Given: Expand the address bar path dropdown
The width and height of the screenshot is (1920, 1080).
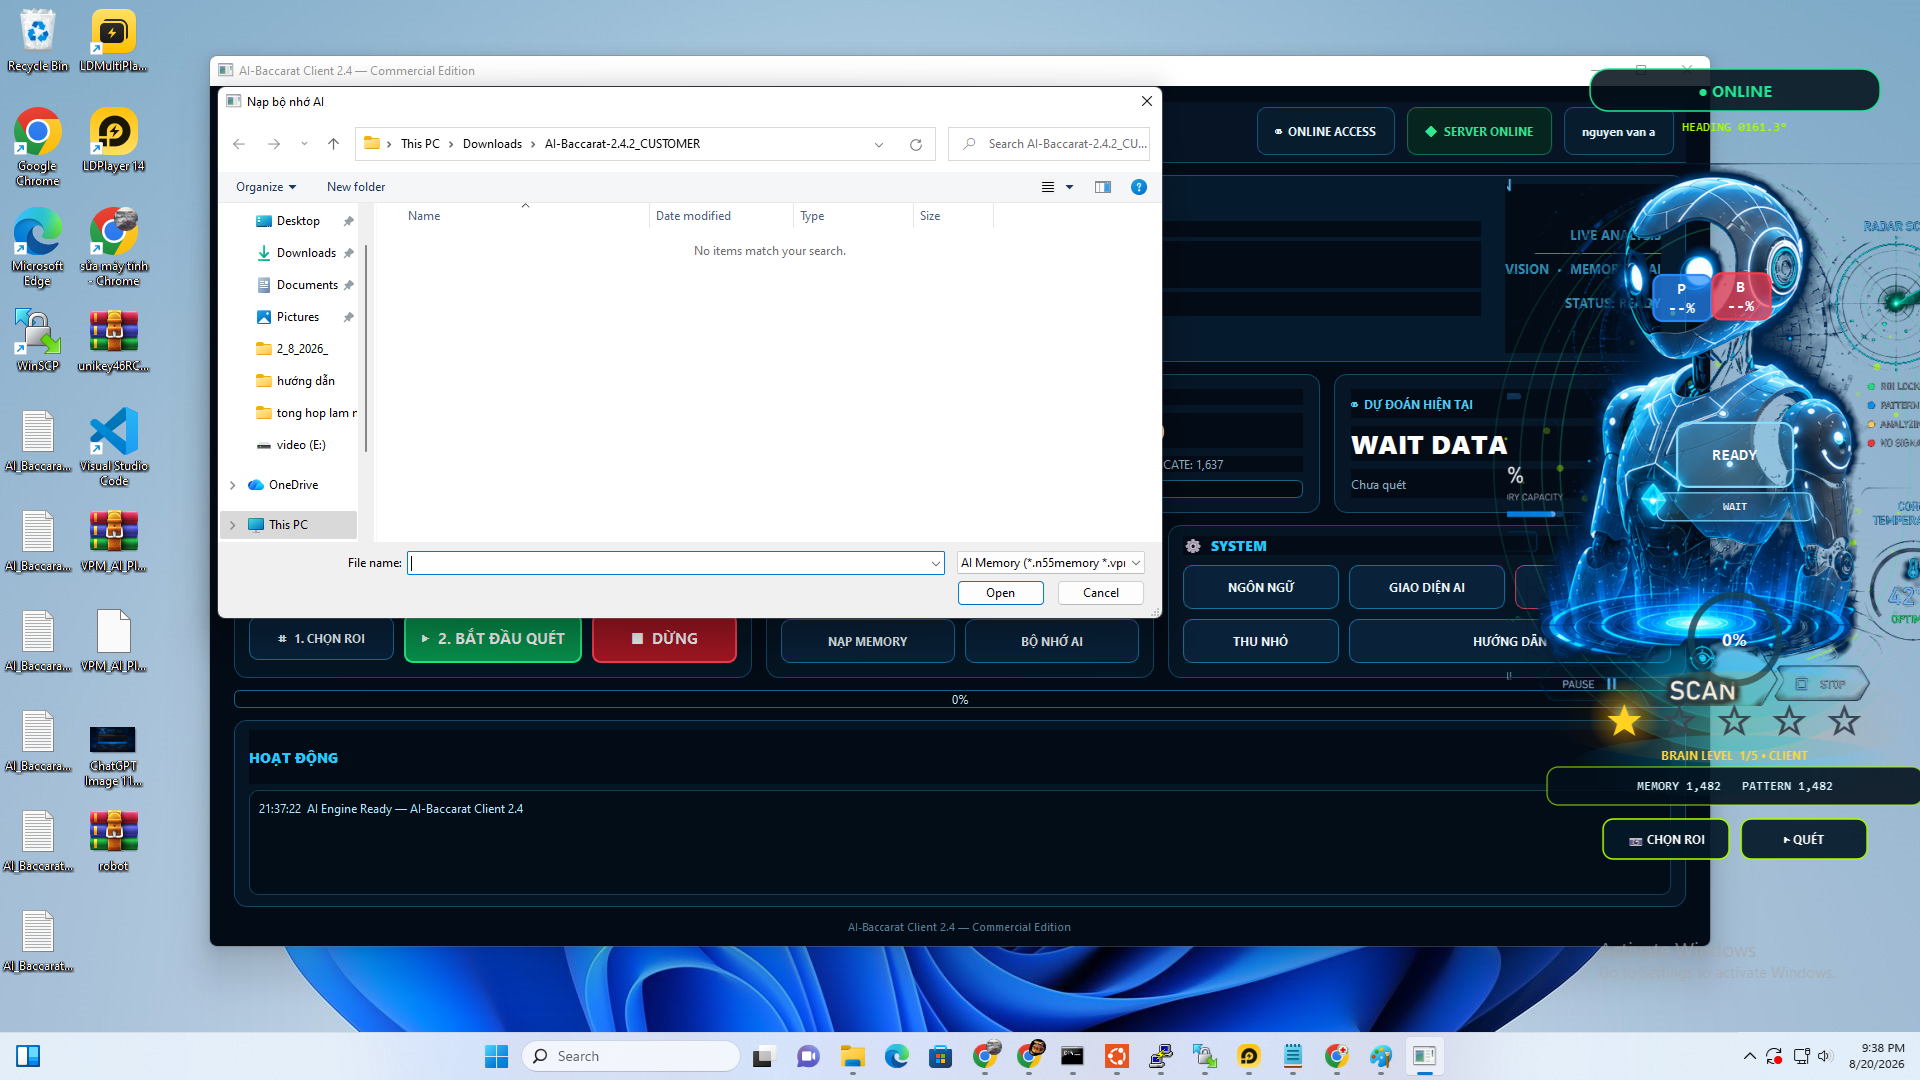Looking at the screenshot, I should (879, 144).
